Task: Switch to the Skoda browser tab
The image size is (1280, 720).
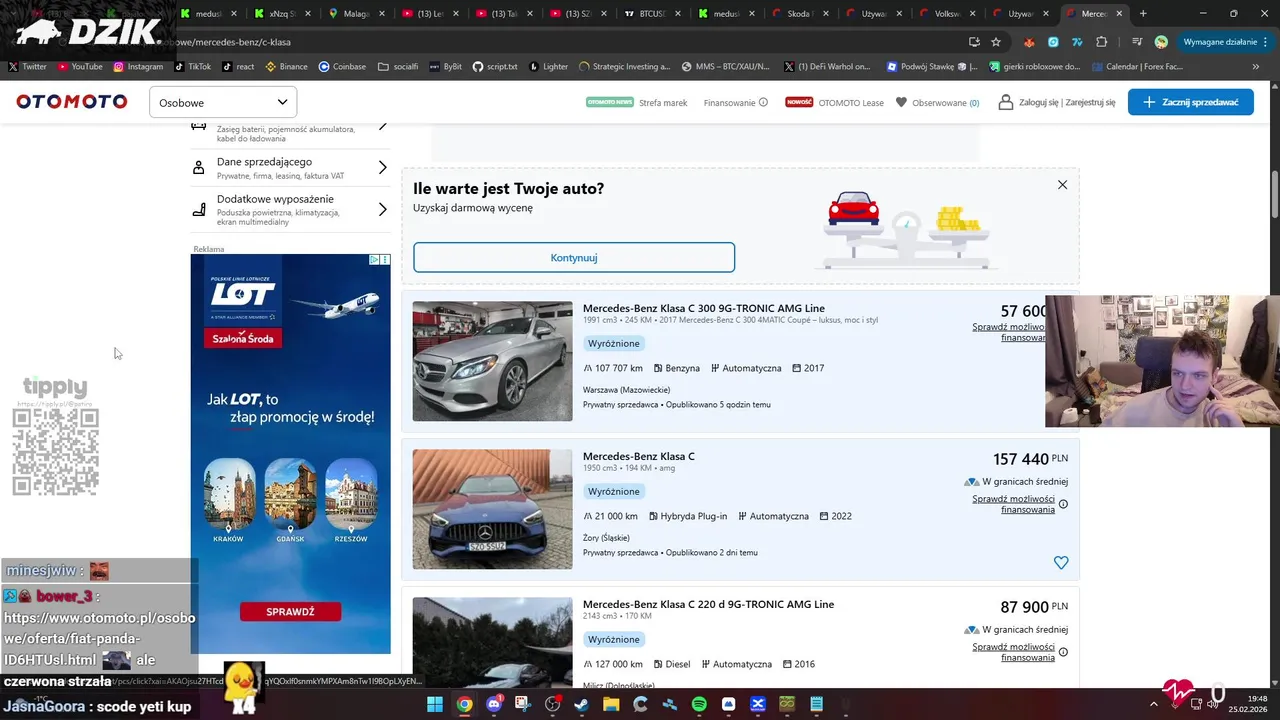Action: (x=799, y=14)
